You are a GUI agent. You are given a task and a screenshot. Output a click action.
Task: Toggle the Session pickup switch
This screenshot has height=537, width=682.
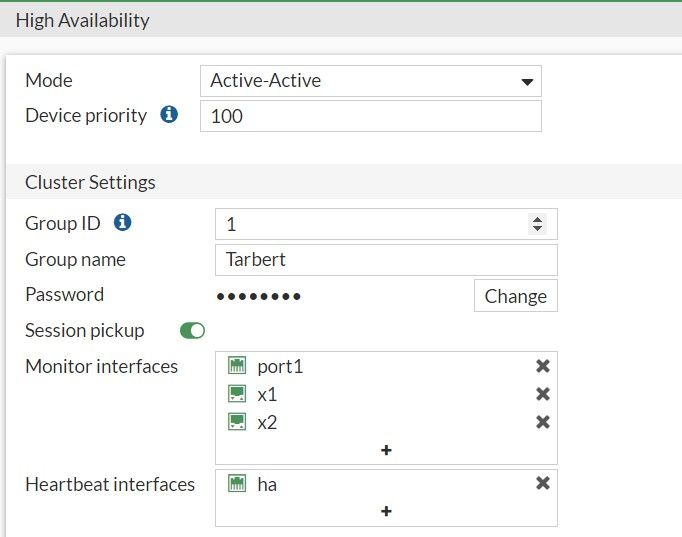(x=192, y=330)
